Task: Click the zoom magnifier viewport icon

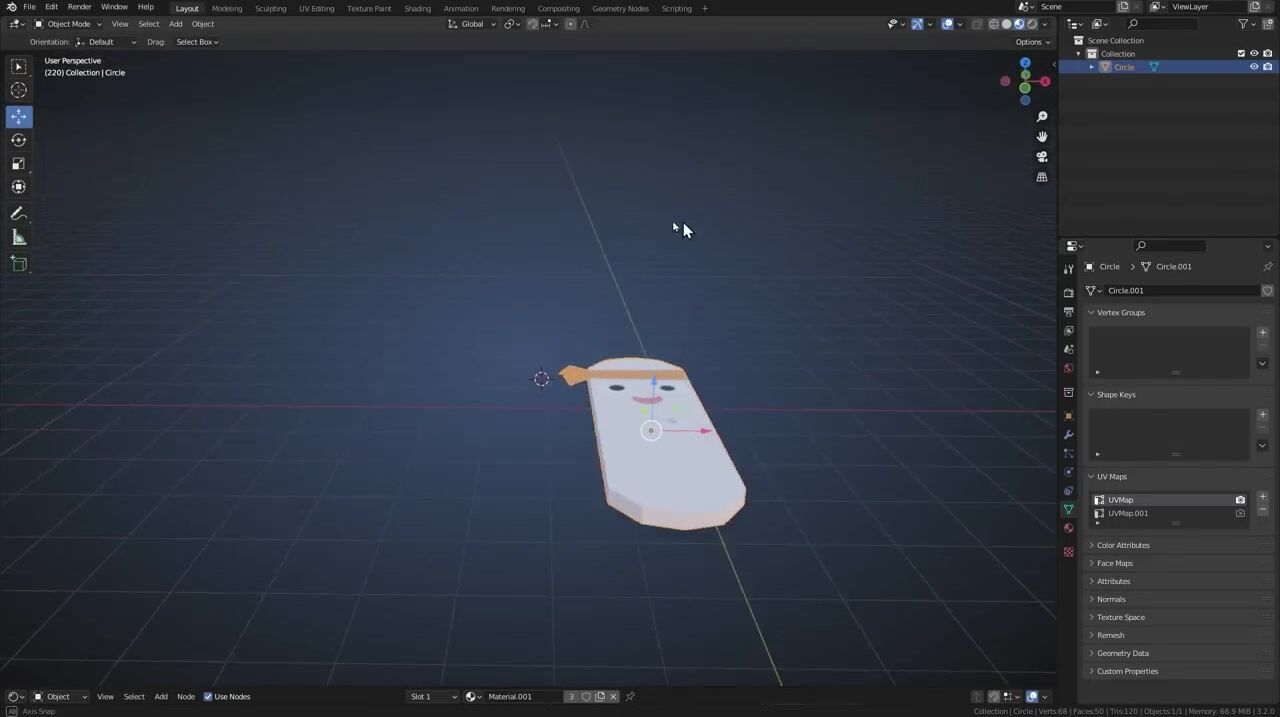Action: point(1041,117)
